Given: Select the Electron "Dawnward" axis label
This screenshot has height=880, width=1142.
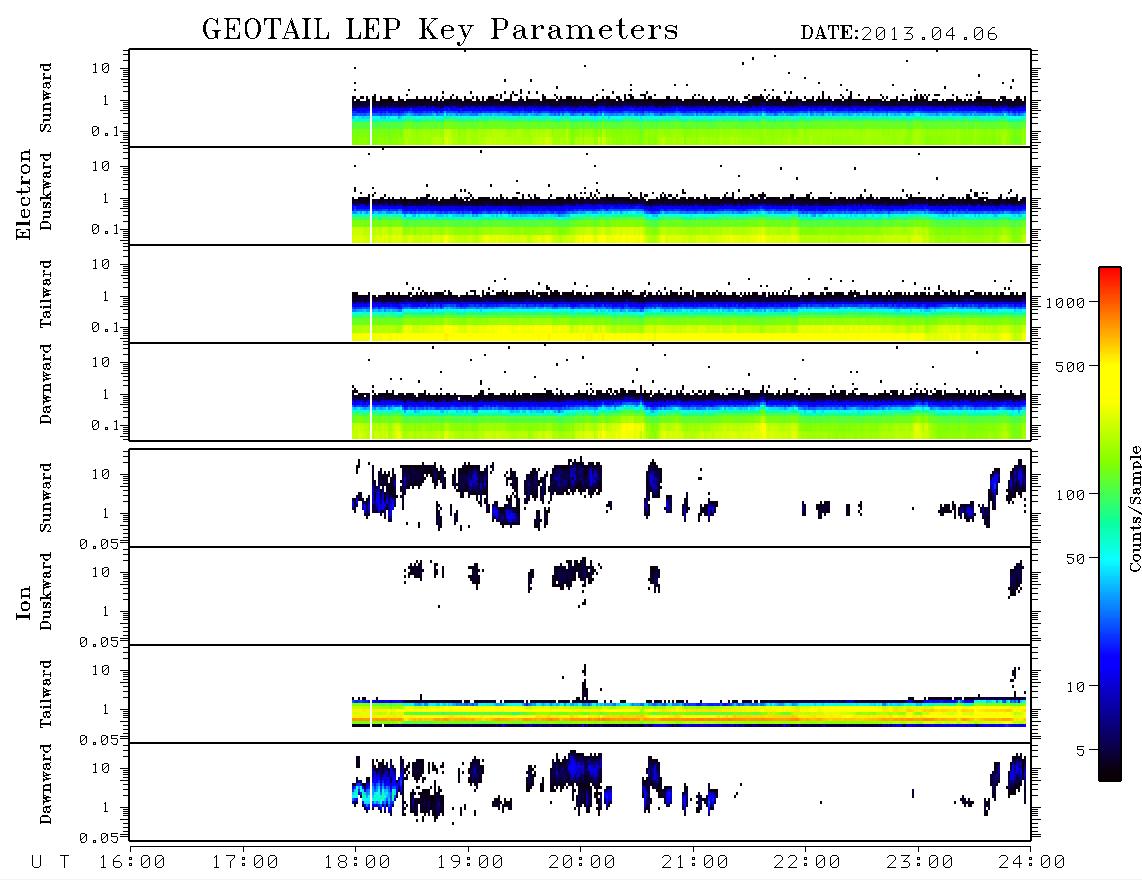Looking at the screenshot, I should (46, 384).
